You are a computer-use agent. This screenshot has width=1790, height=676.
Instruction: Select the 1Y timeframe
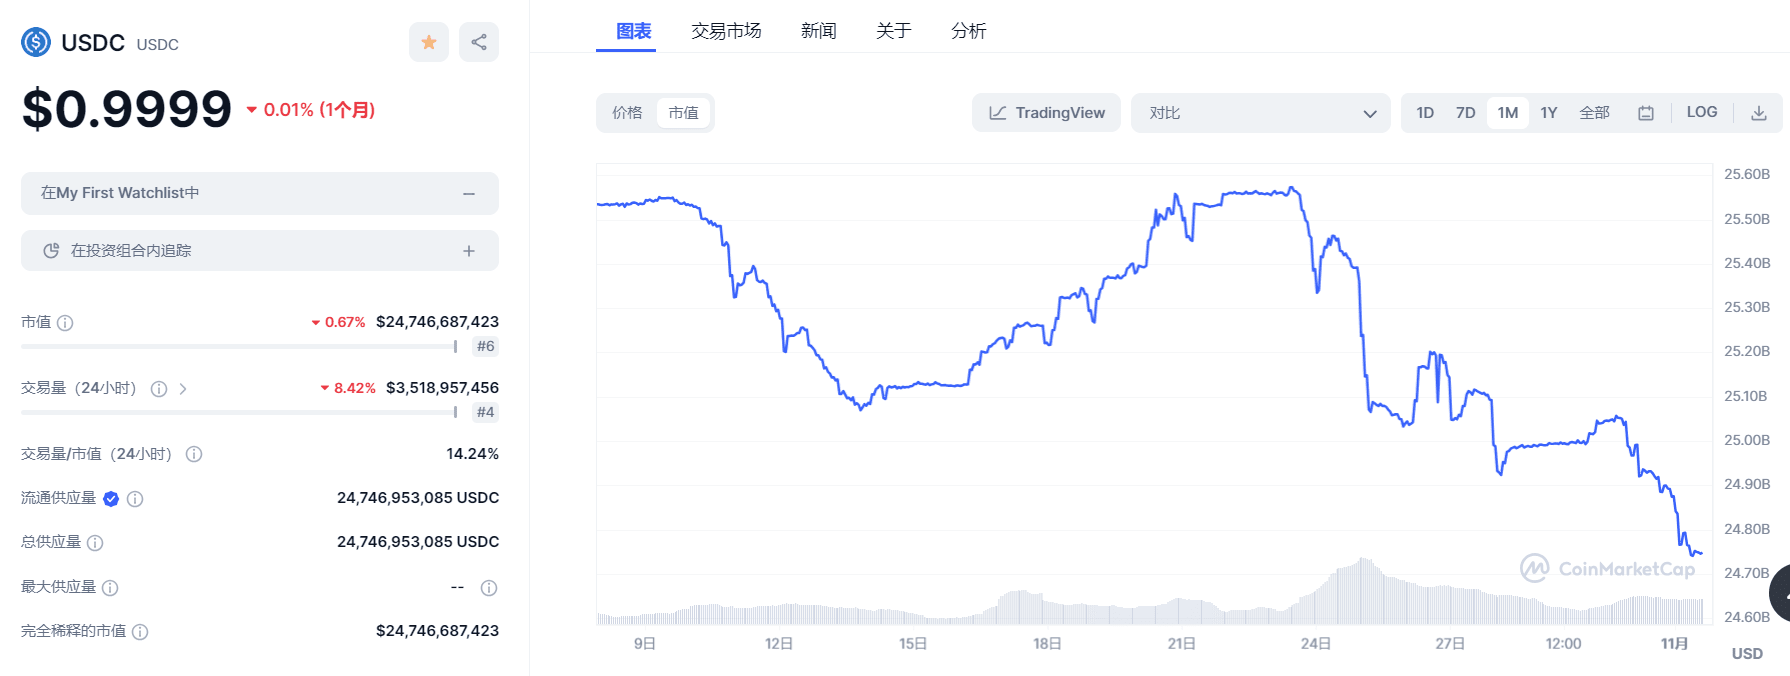click(x=1548, y=112)
